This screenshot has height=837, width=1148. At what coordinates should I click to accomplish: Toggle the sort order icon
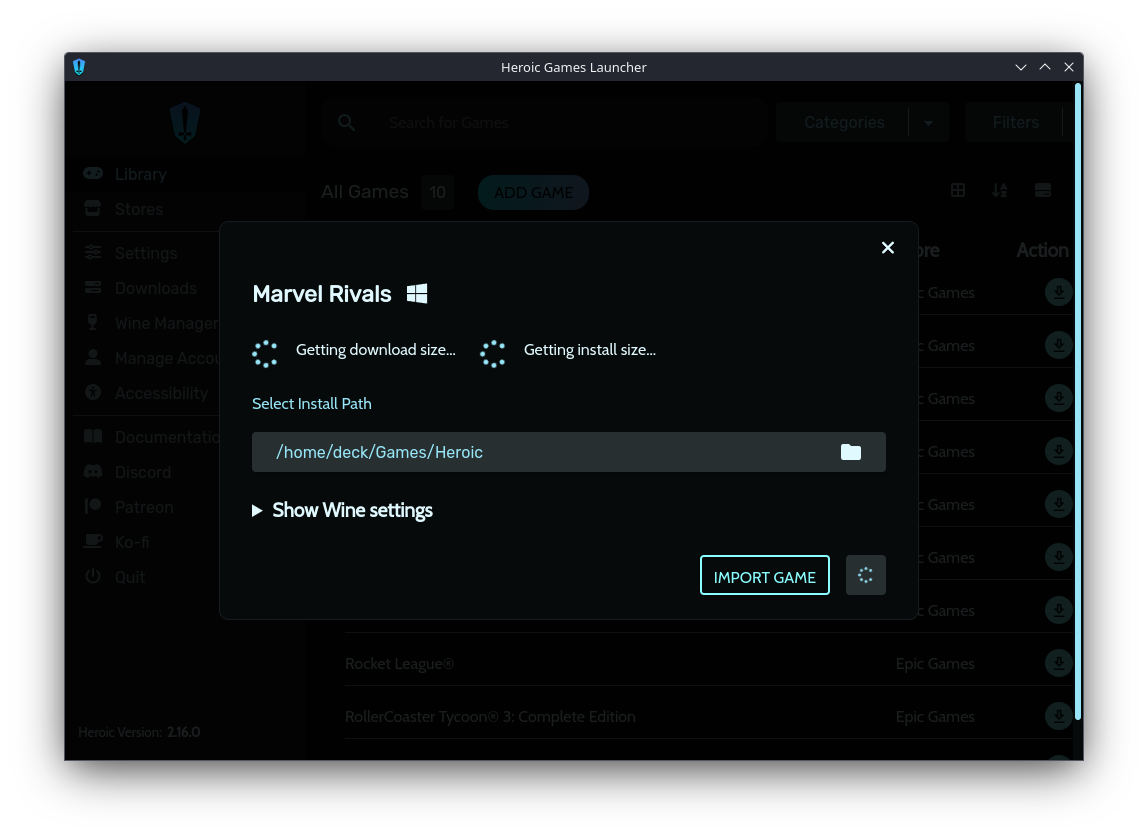(x=999, y=190)
